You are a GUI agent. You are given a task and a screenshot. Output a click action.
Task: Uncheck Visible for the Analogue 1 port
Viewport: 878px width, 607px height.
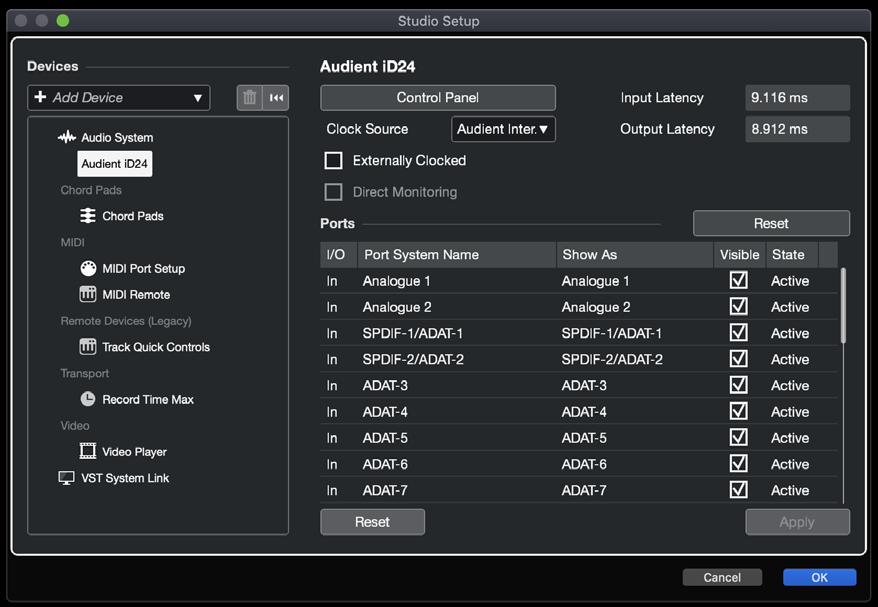click(739, 280)
